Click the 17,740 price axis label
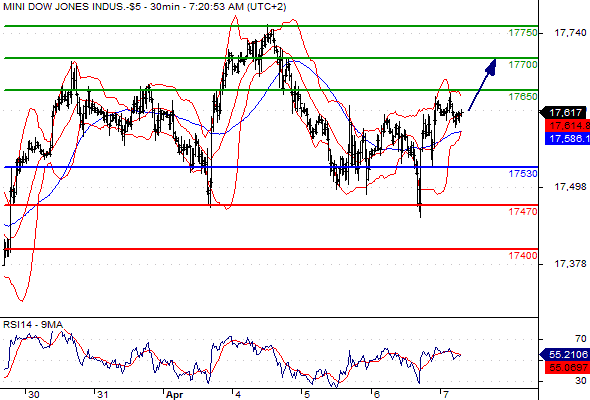Screen dimensions: 590x400 coord(570,33)
